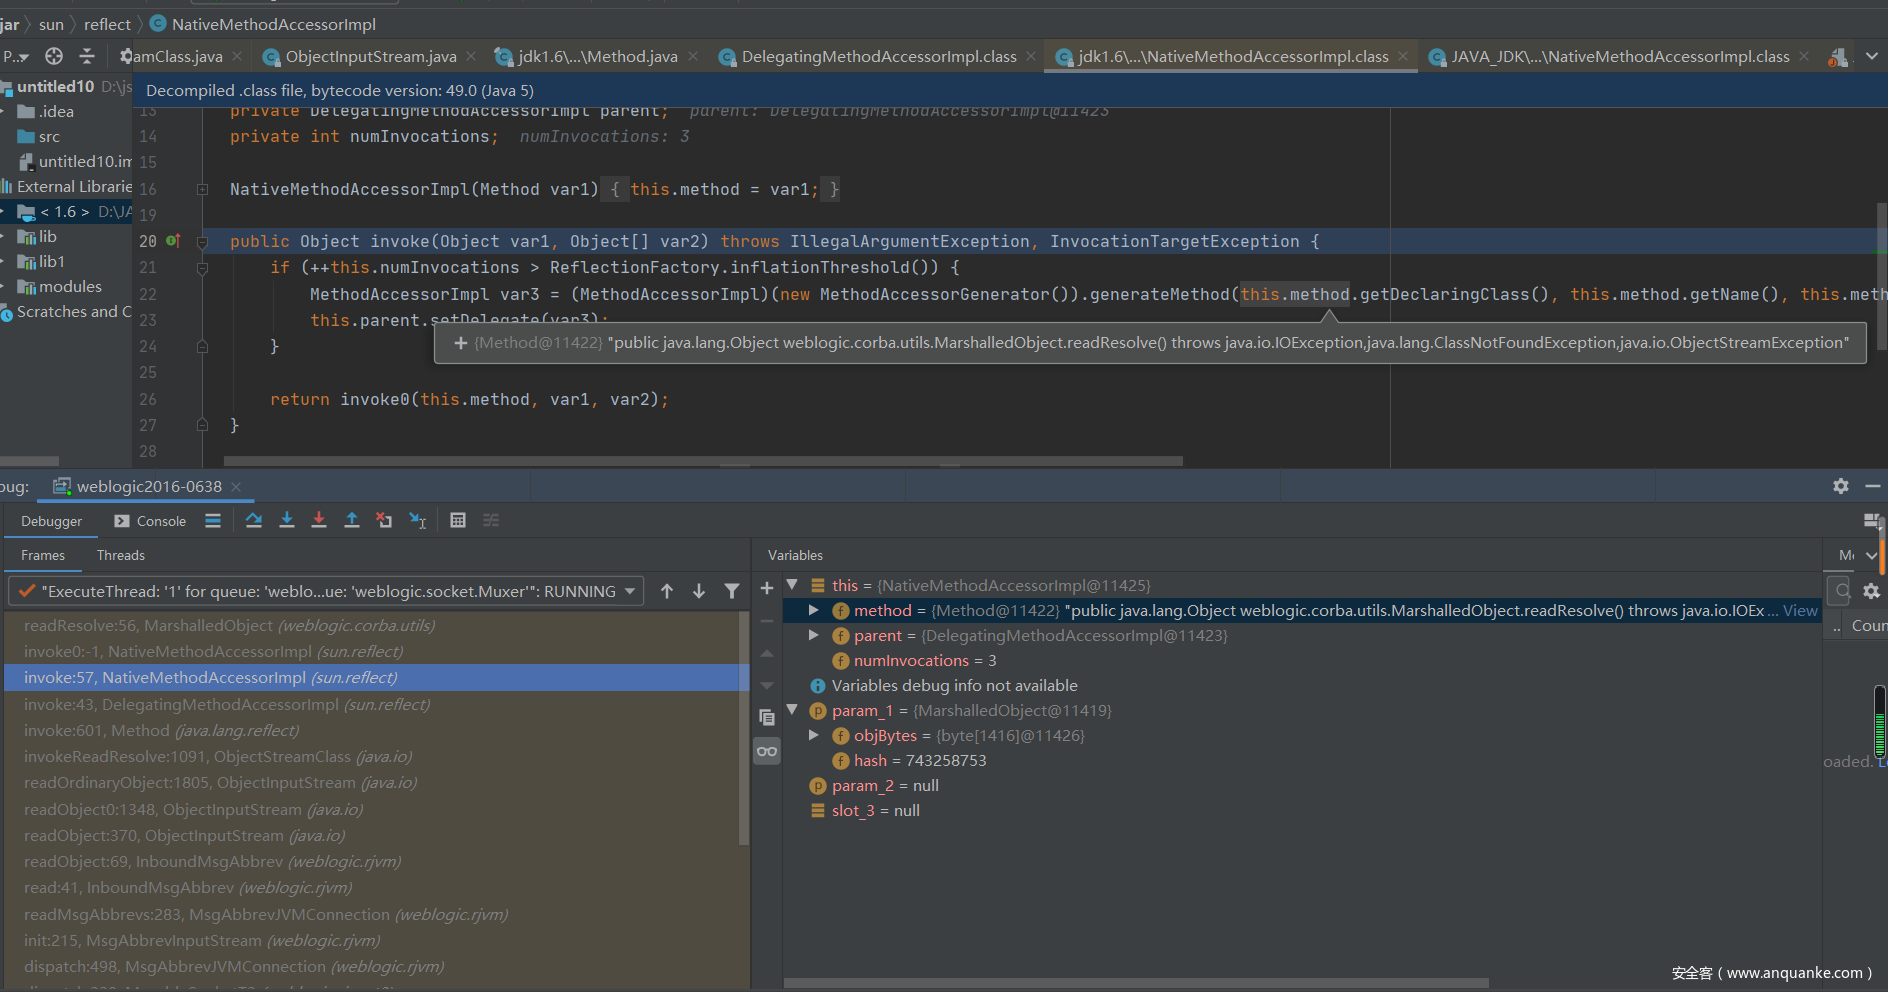Collapse the param_1 variable node

(x=792, y=710)
